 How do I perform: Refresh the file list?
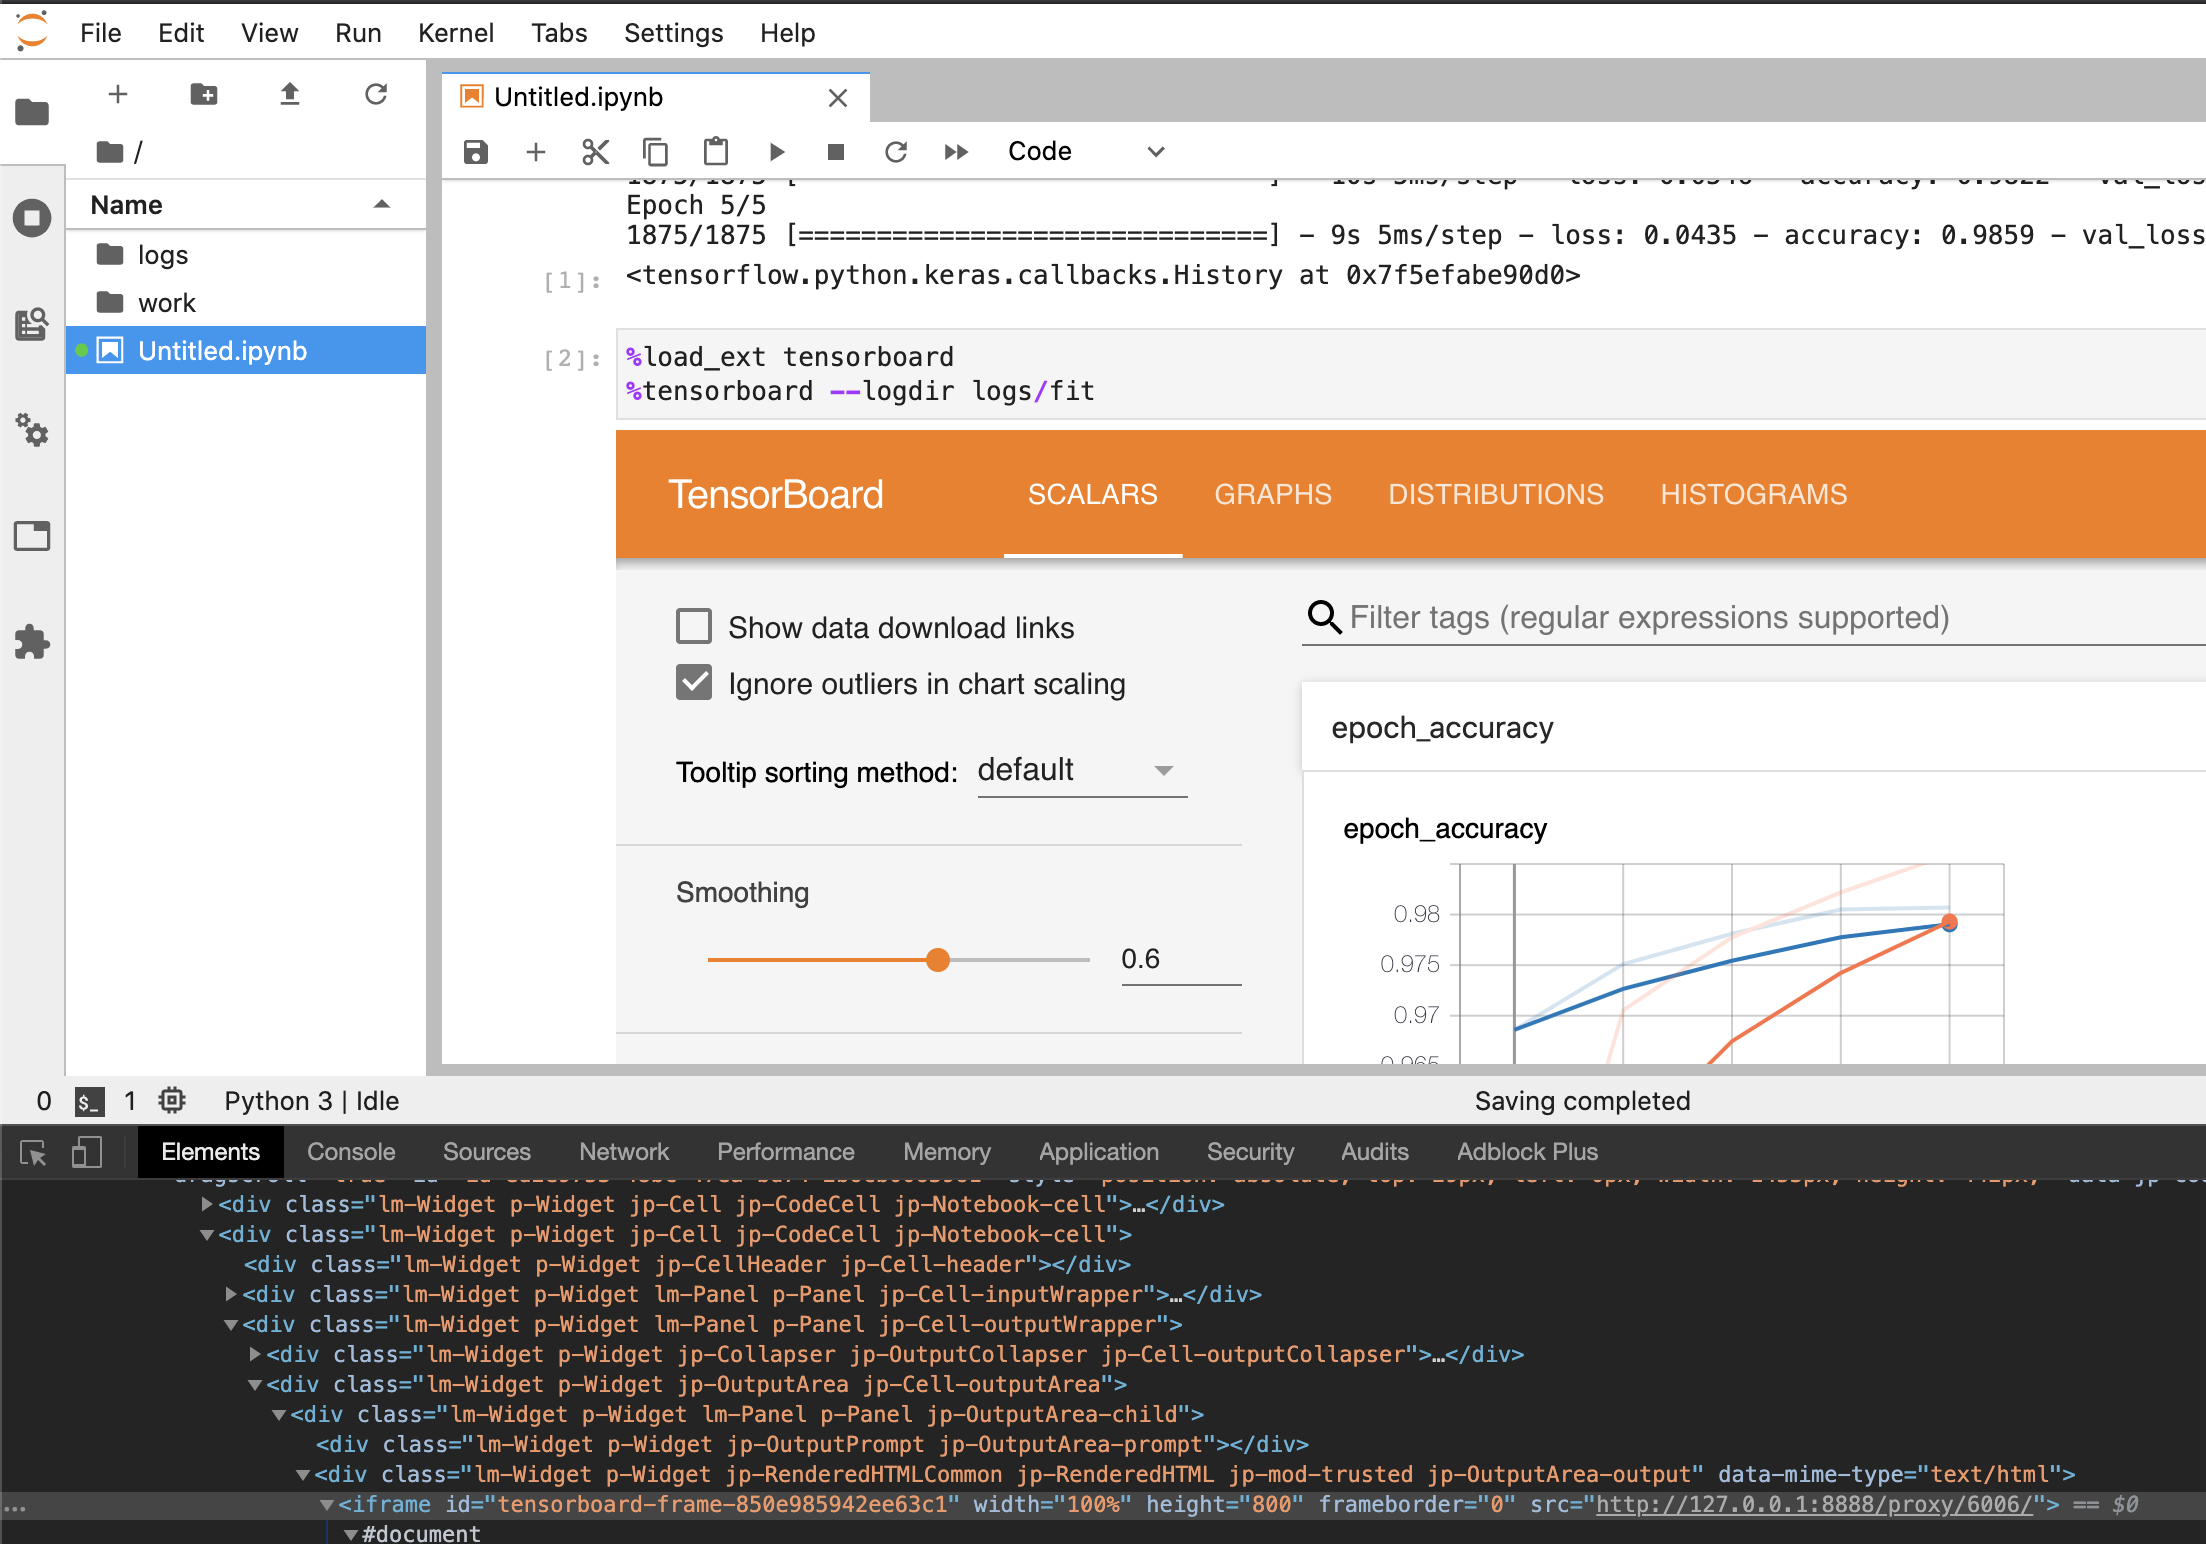click(376, 94)
